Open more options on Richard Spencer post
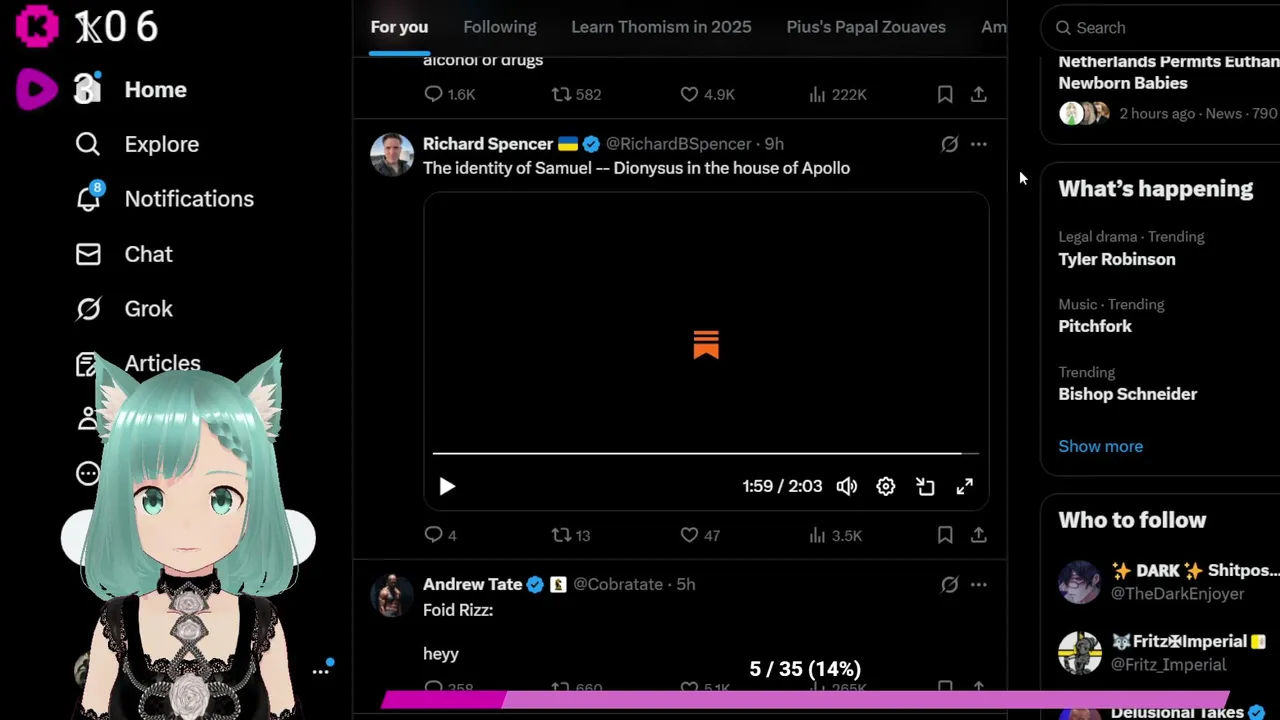1280x720 pixels. (x=979, y=144)
